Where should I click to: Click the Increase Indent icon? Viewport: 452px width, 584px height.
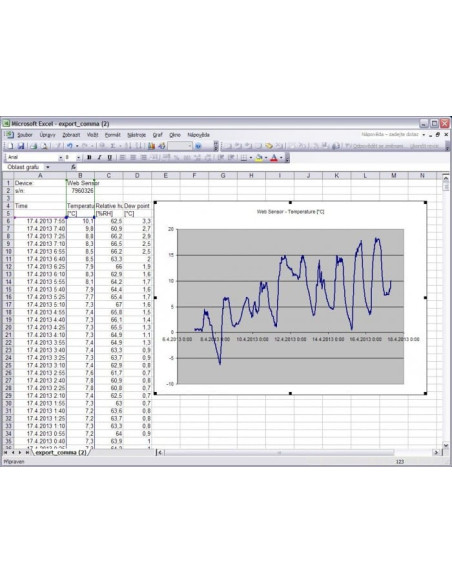pos(231,158)
